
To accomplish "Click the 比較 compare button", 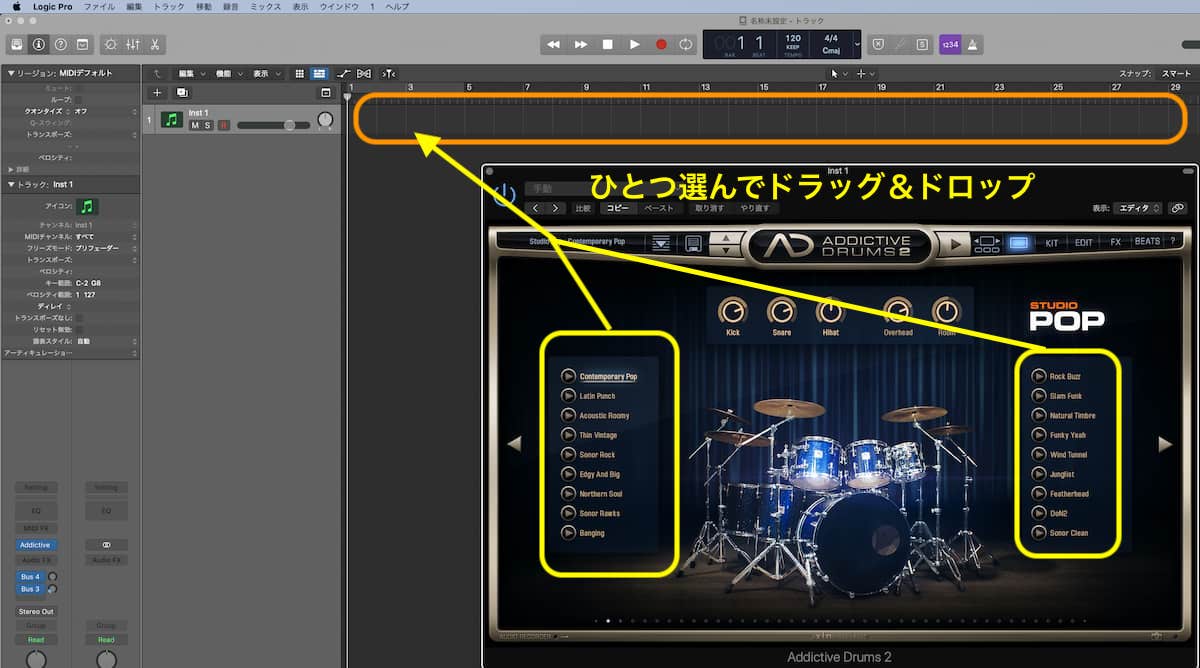I will pos(583,208).
